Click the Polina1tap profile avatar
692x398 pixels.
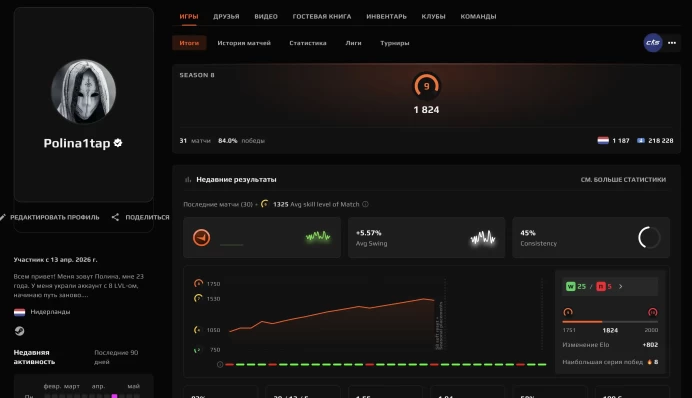(83, 91)
